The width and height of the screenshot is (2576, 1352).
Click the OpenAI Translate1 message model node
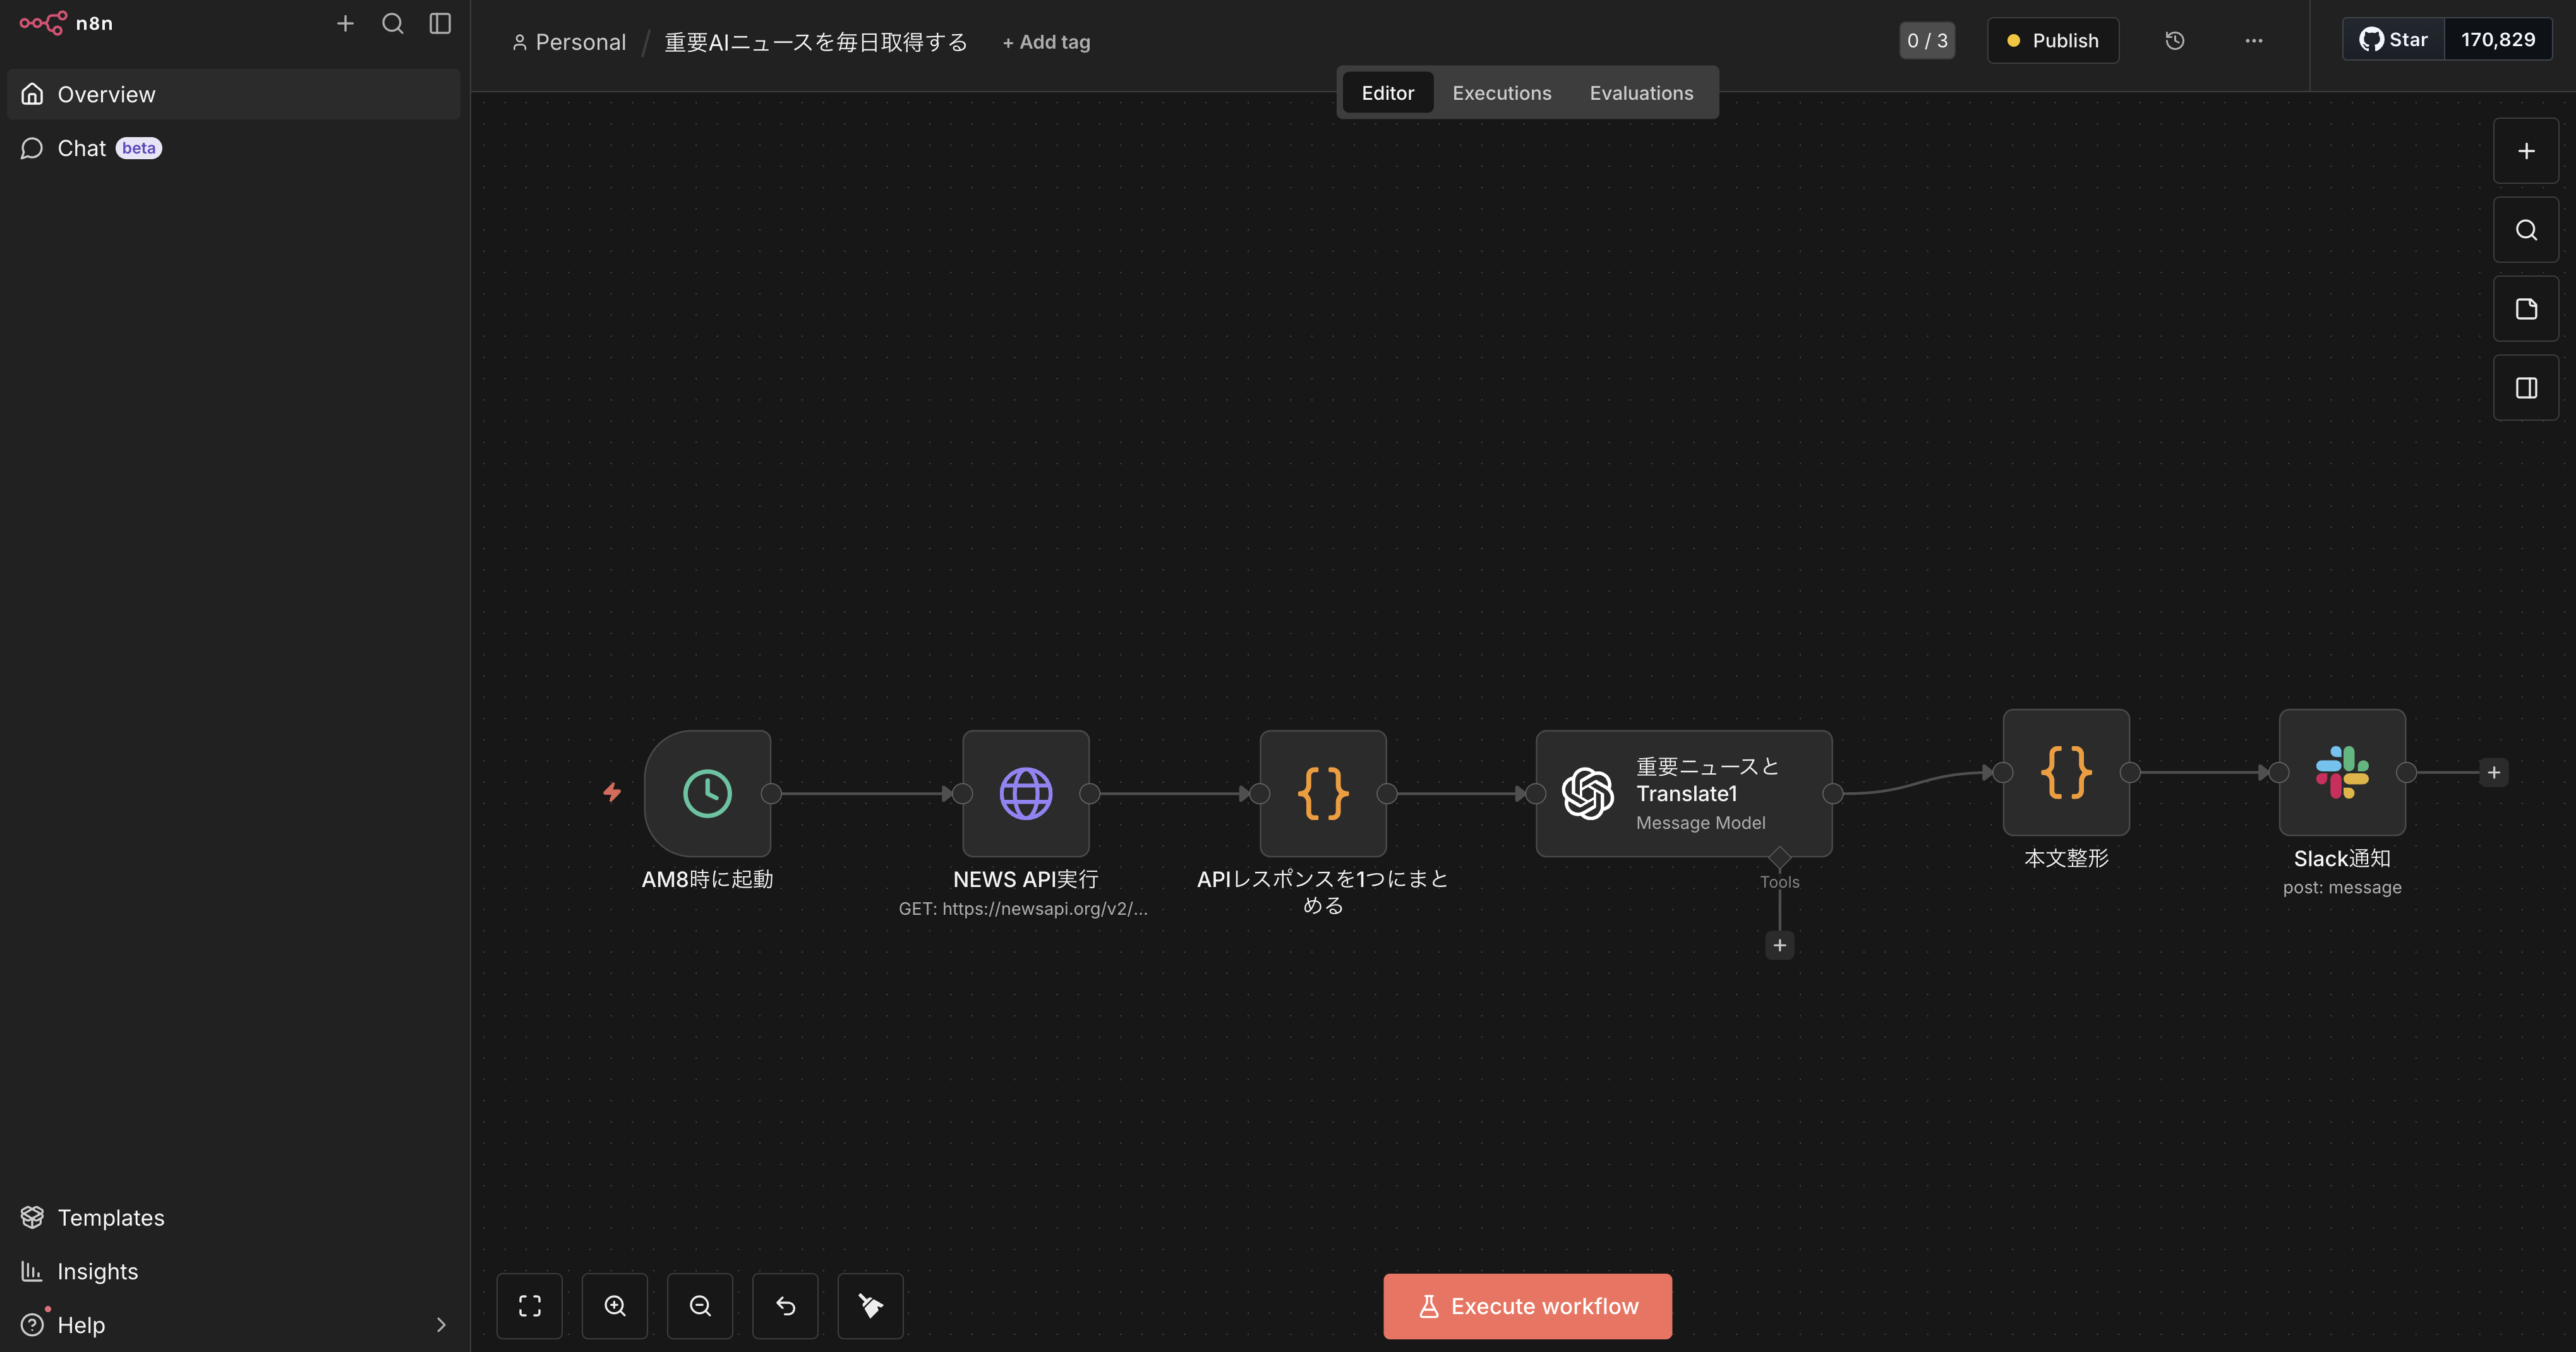point(1683,793)
